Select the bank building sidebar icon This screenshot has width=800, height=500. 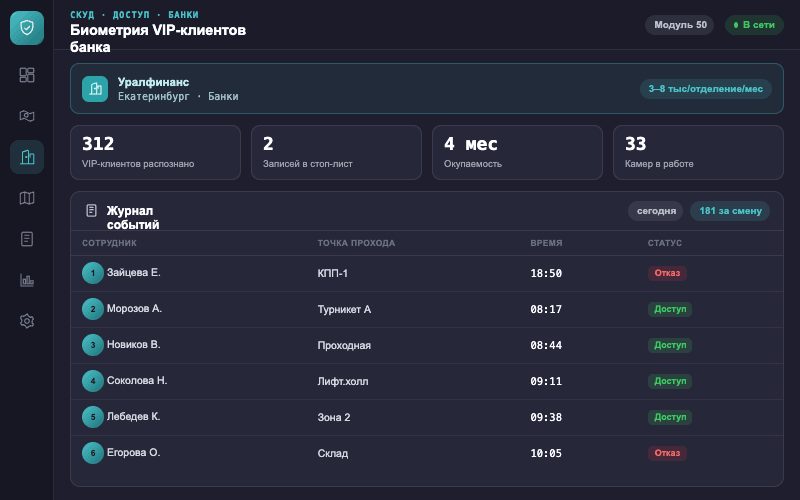[x=27, y=157]
